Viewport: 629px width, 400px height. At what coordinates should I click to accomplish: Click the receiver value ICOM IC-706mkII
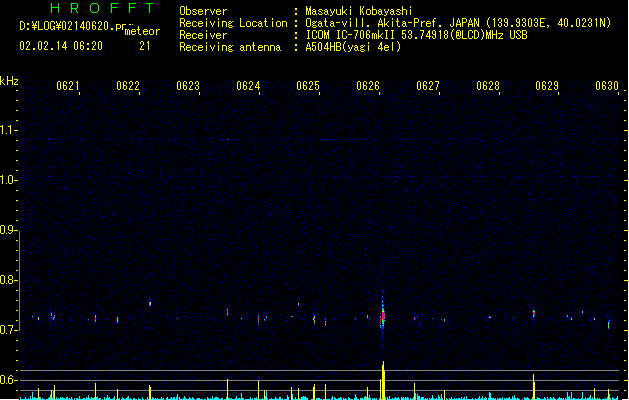(x=351, y=35)
